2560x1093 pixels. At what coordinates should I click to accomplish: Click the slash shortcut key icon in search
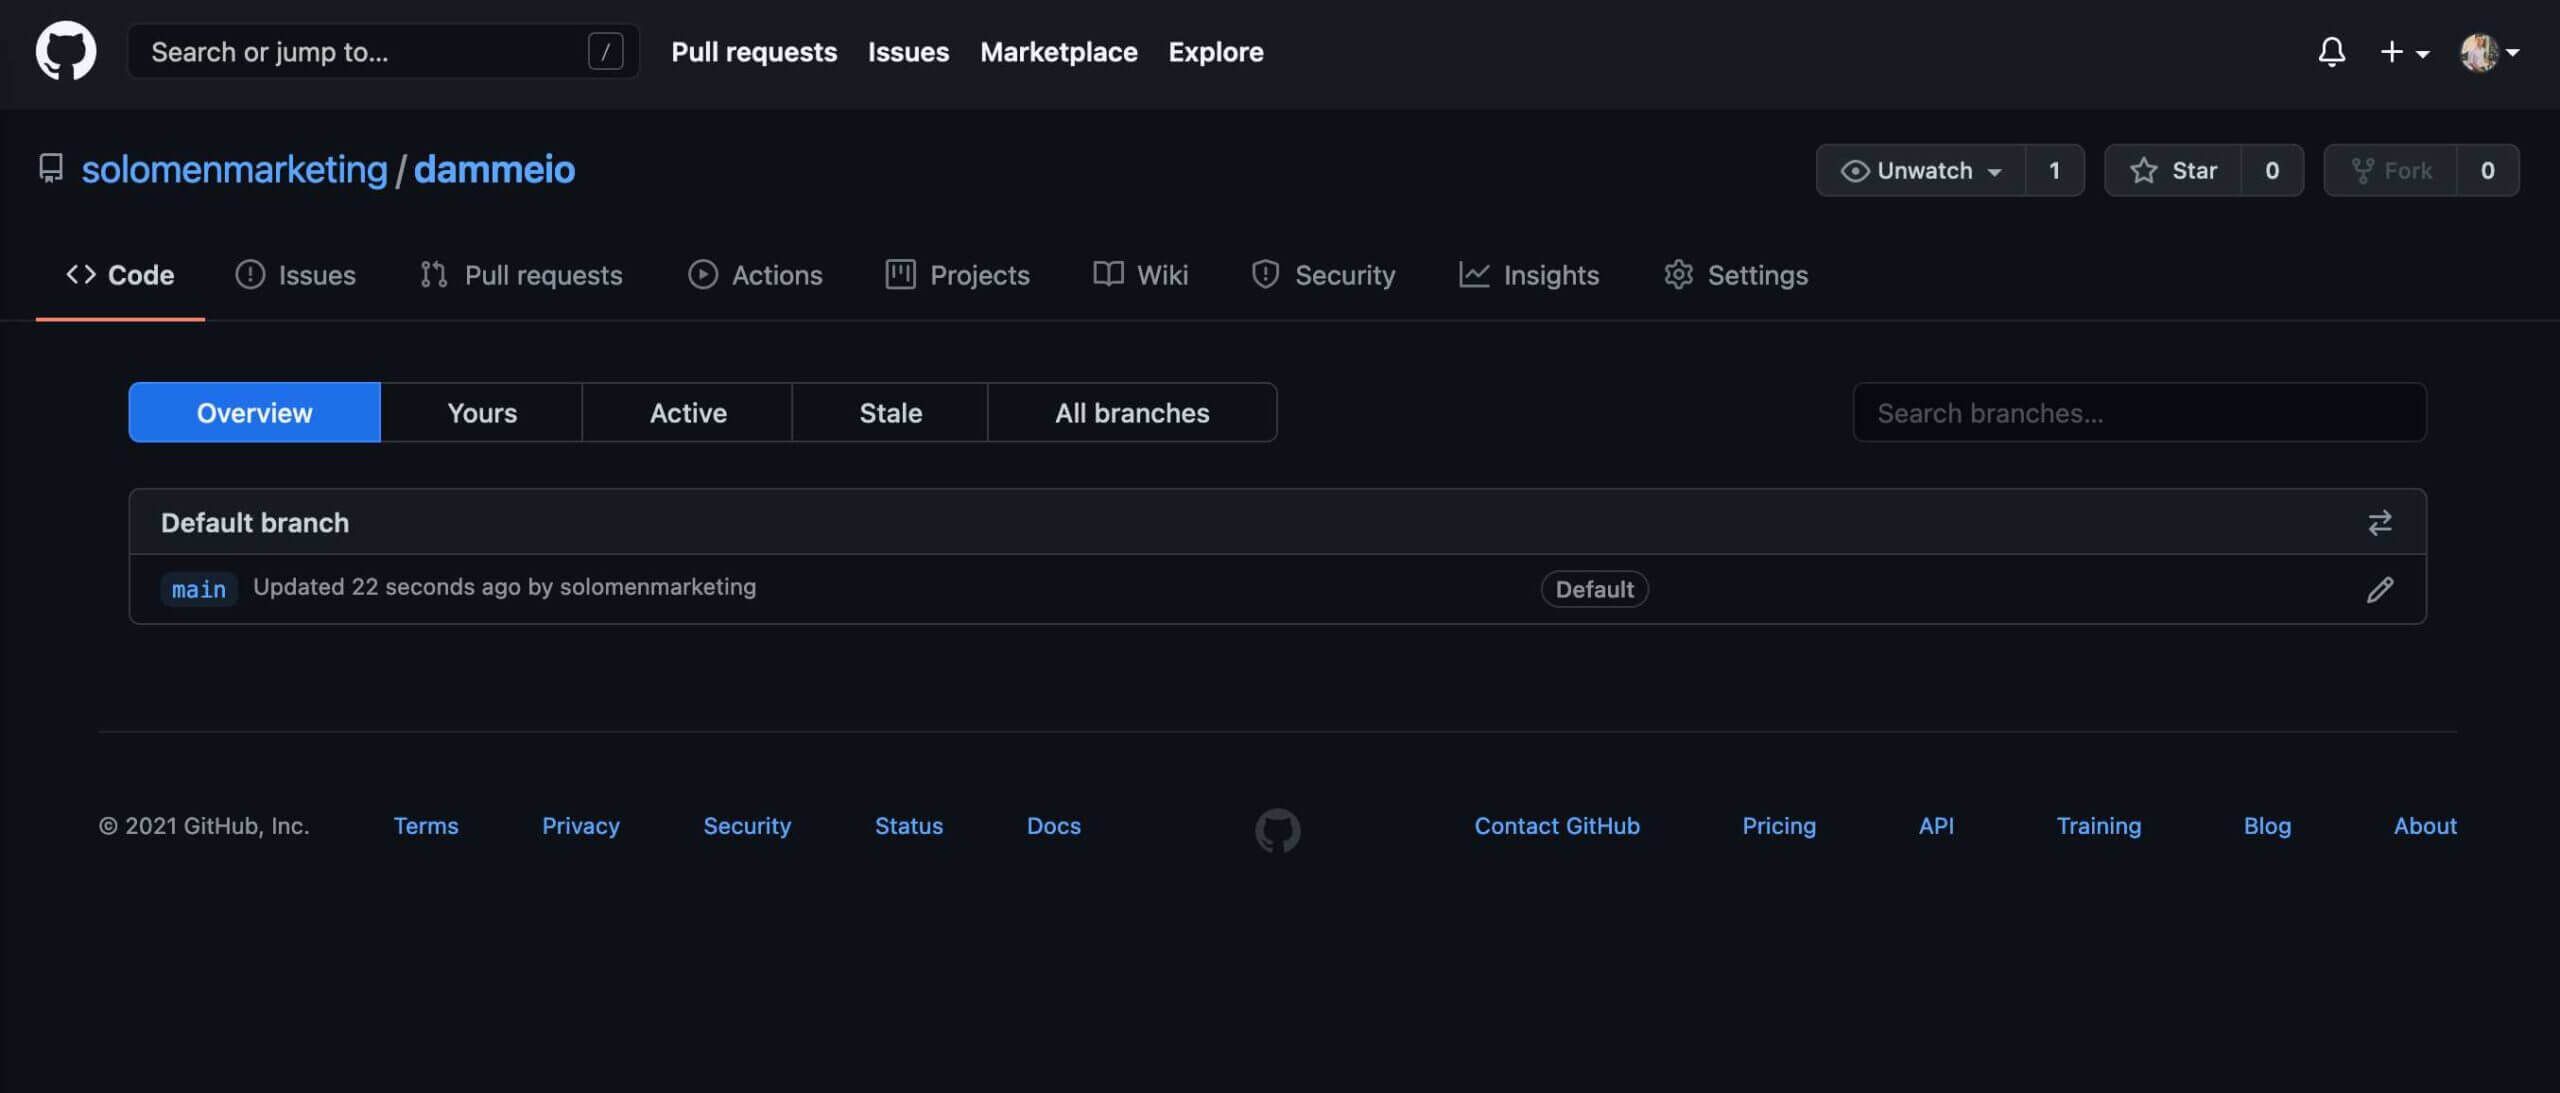(x=605, y=51)
